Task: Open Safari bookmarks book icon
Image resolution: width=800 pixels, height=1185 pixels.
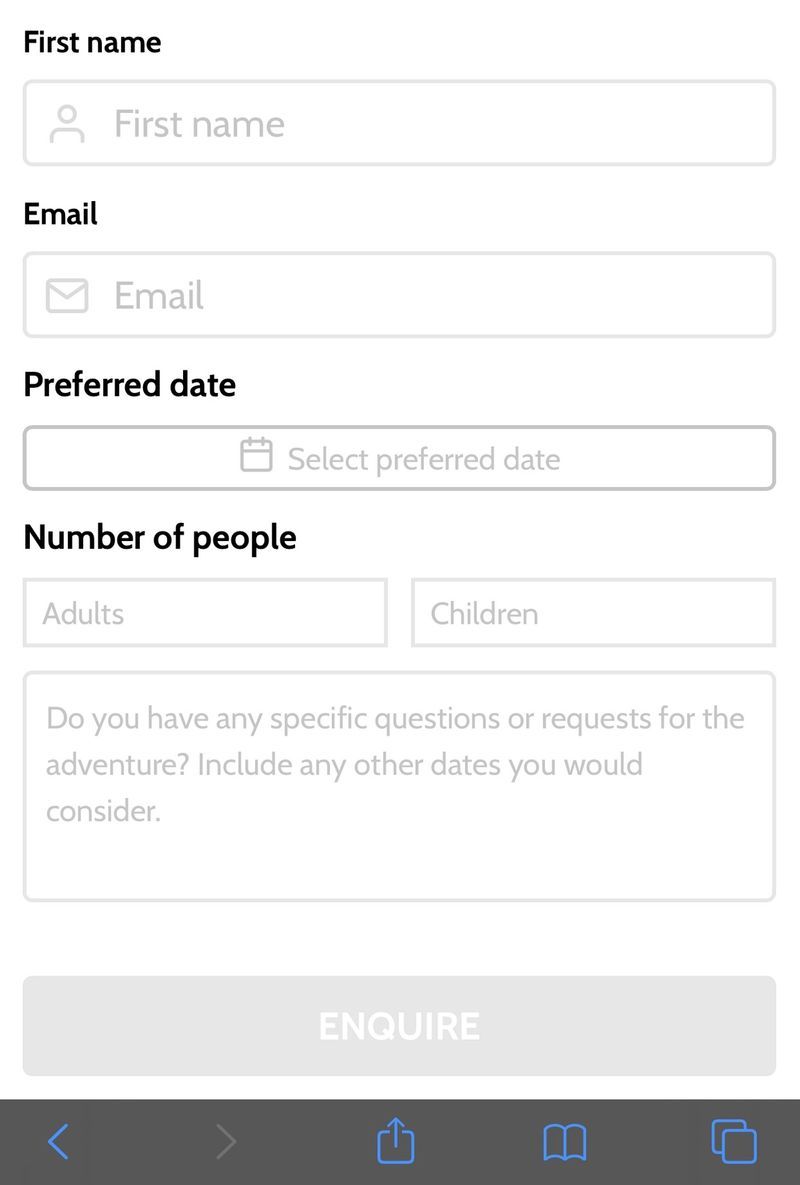Action: pos(565,1141)
